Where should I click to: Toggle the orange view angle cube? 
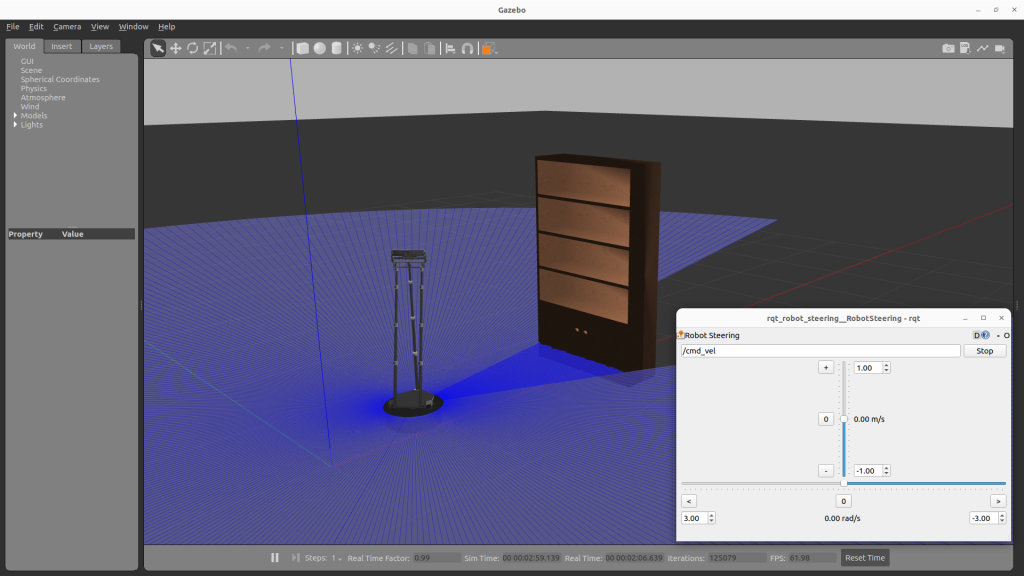(x=488, y=48)
